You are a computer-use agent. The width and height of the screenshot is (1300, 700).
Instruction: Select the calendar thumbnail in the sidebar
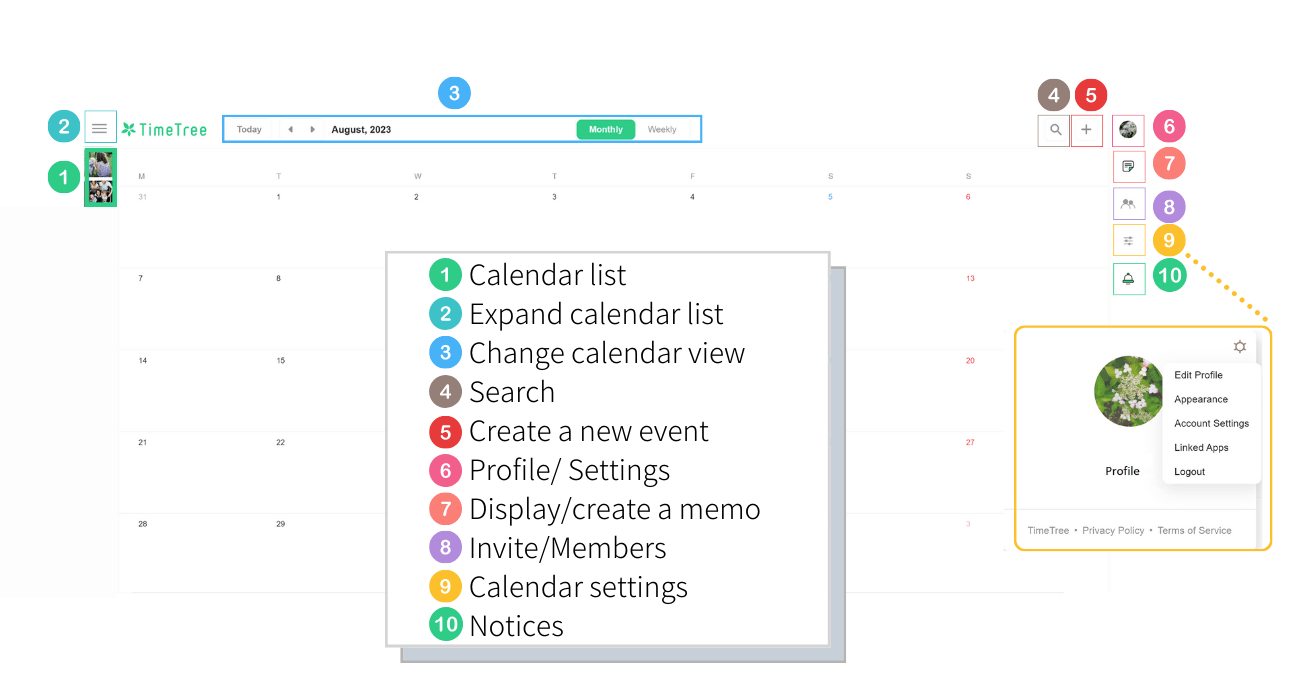pos(100,177)
